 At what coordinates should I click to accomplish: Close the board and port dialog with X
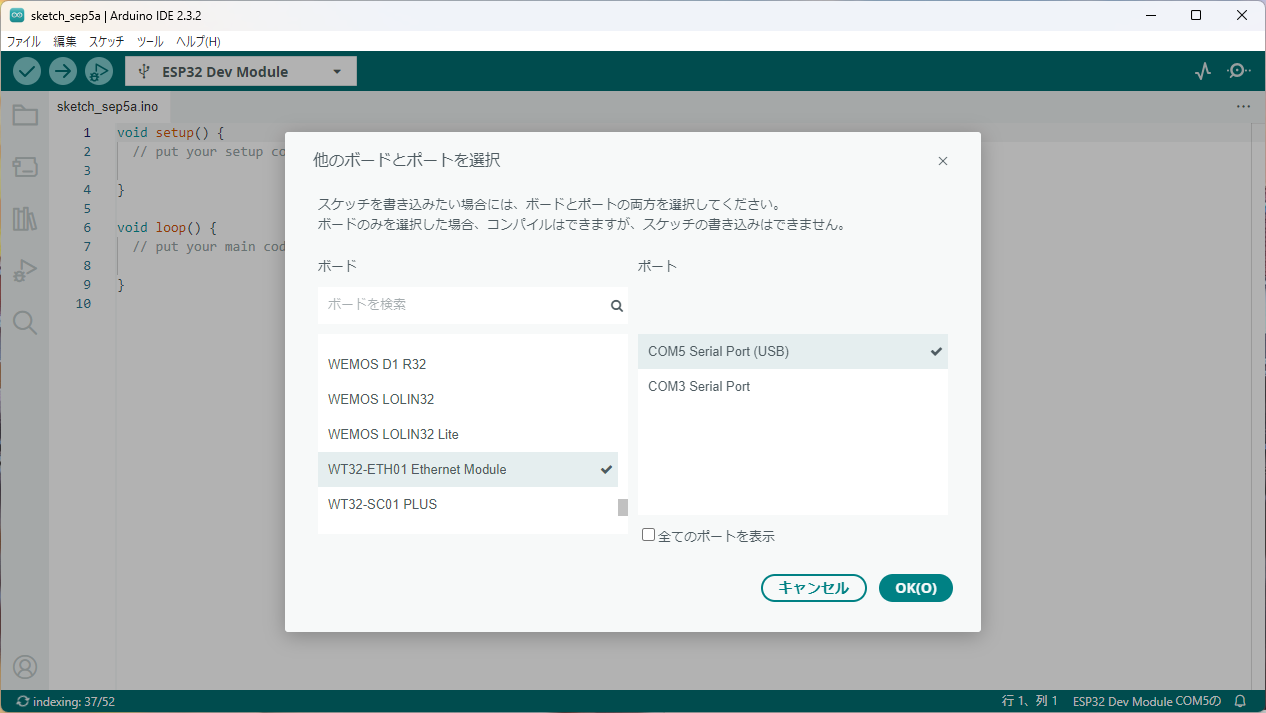[x=943, y=161]
